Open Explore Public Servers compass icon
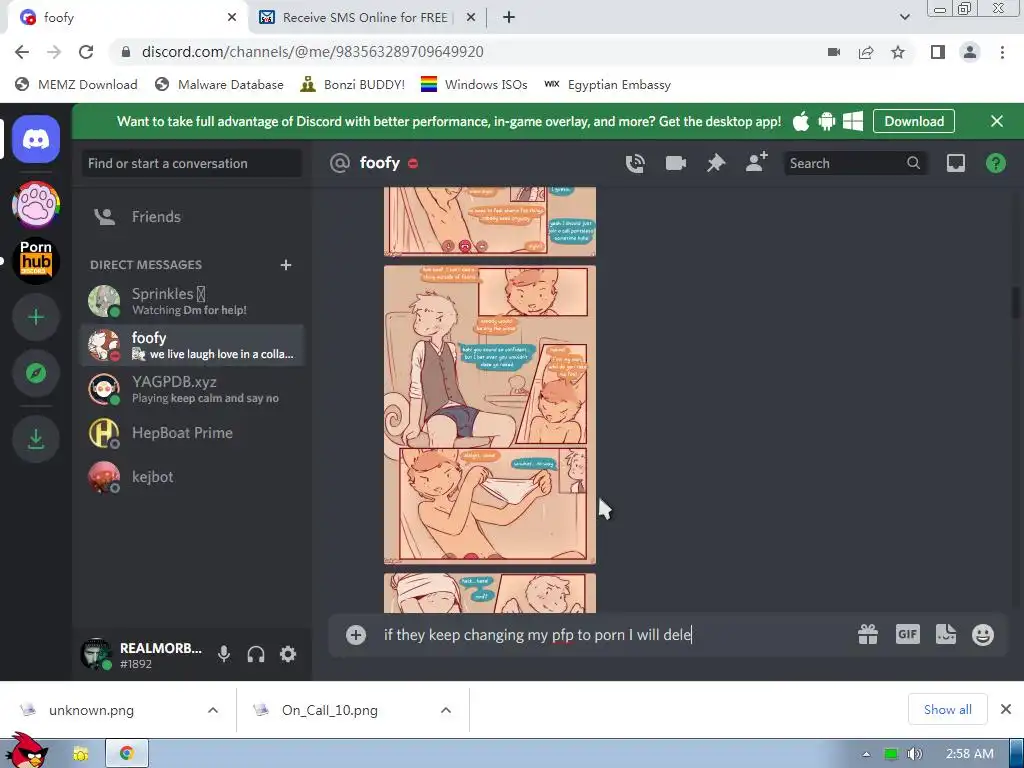Screen dimensions: 1024x768 [36, 373]
